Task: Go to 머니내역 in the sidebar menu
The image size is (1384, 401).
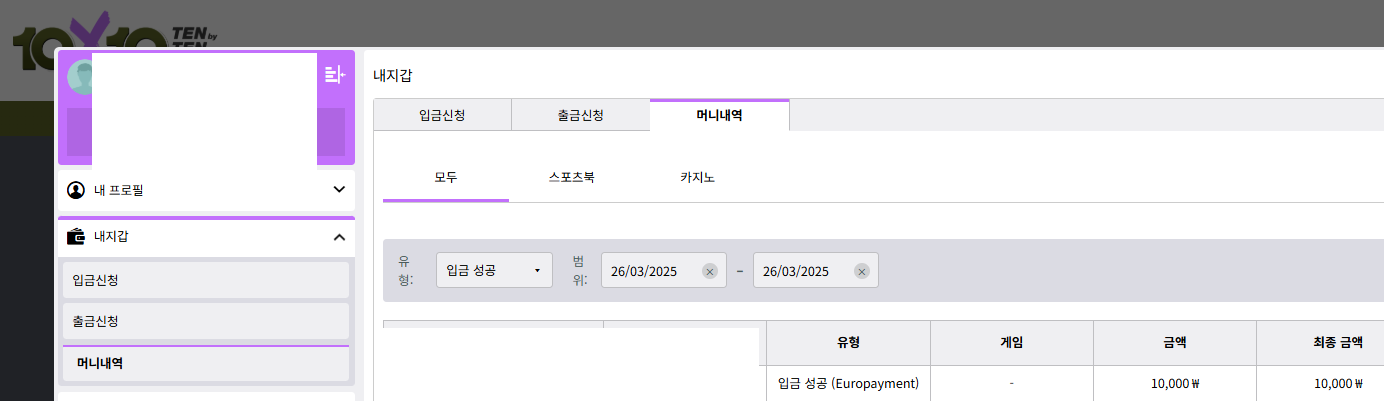Action: click(x=206, y=363)
